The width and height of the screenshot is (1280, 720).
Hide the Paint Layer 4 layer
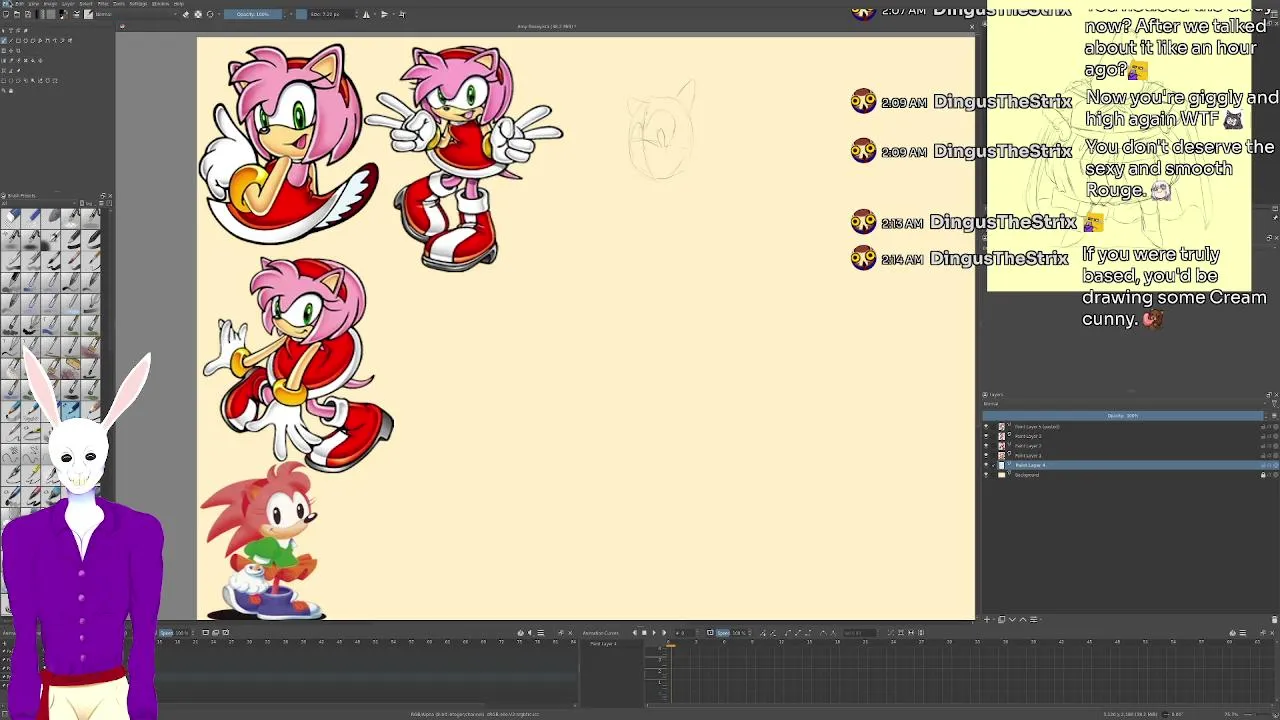click(986, 465)
